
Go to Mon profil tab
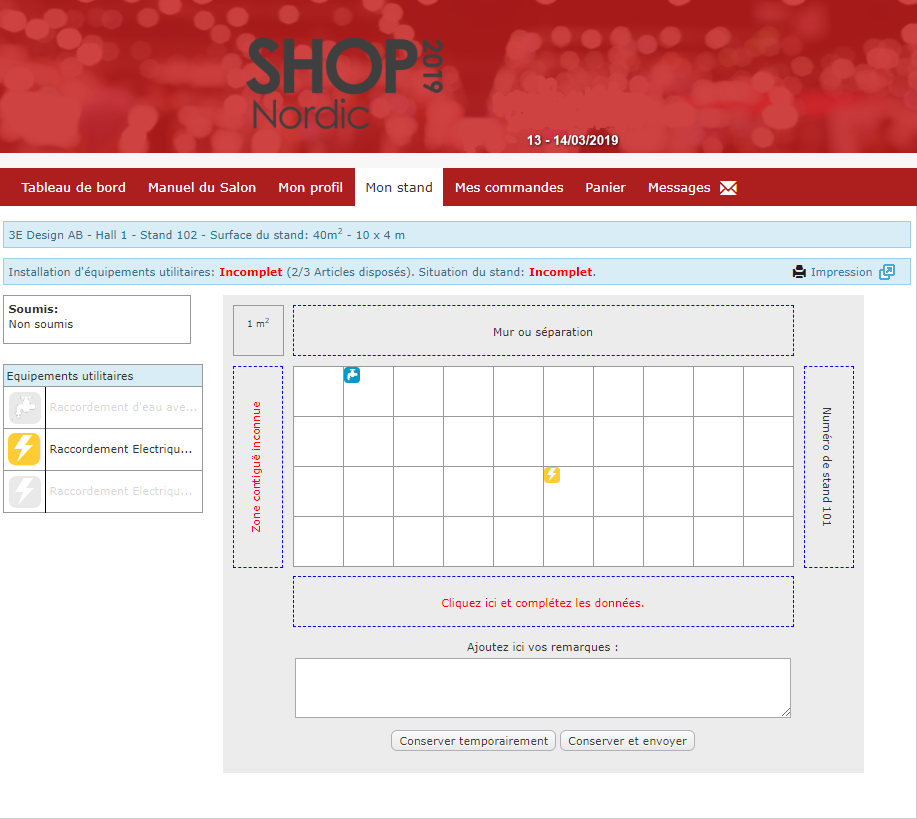click(311, 187)
